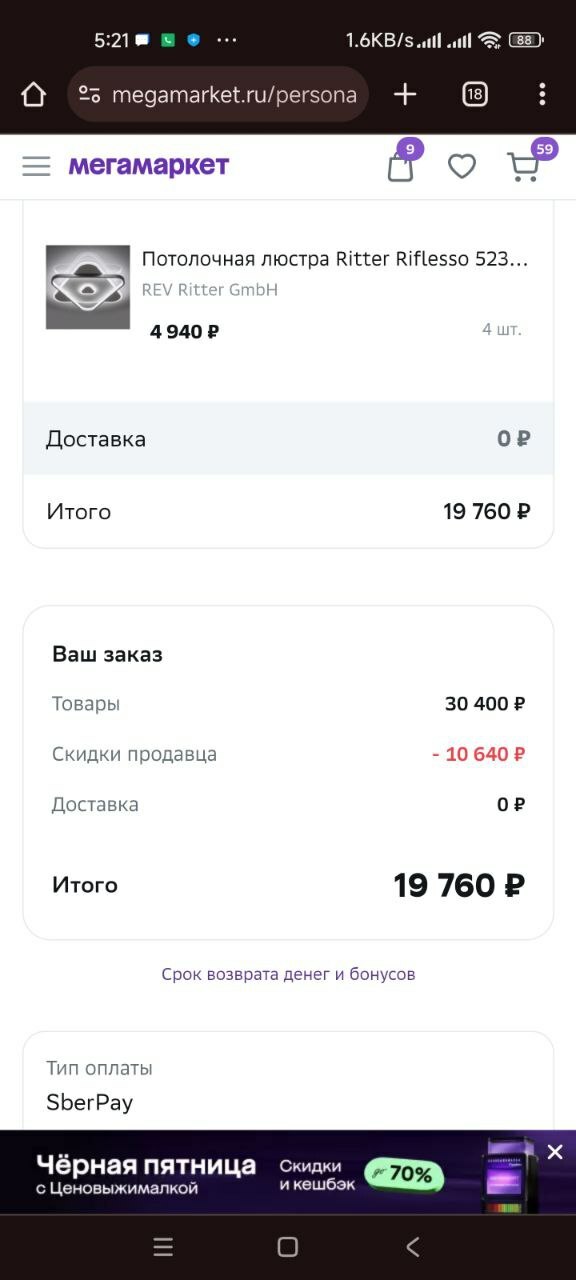Tap the мегамаркет logo

(x=148, y=166)
